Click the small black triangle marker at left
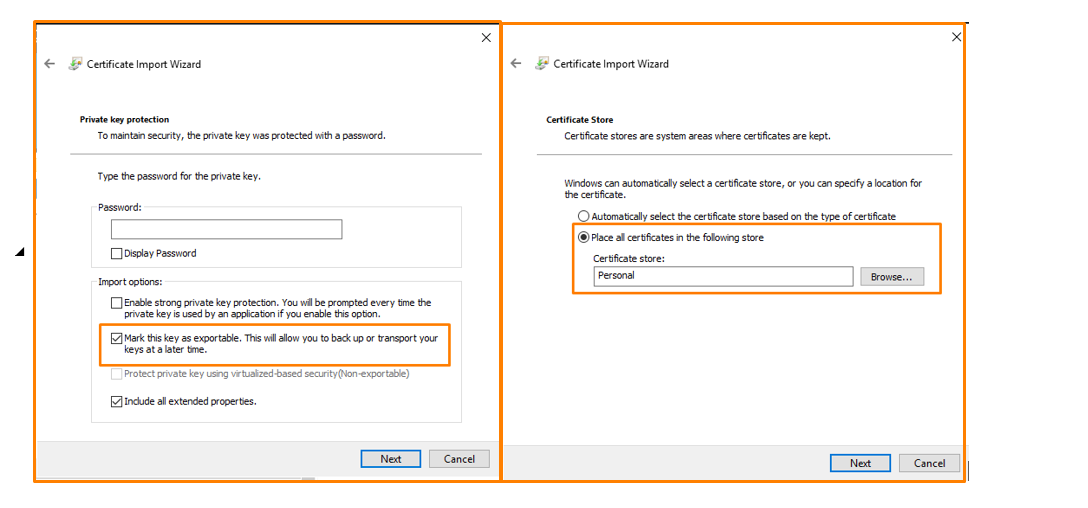Viewport: 1088px width, 508px height. coord(20,252)
